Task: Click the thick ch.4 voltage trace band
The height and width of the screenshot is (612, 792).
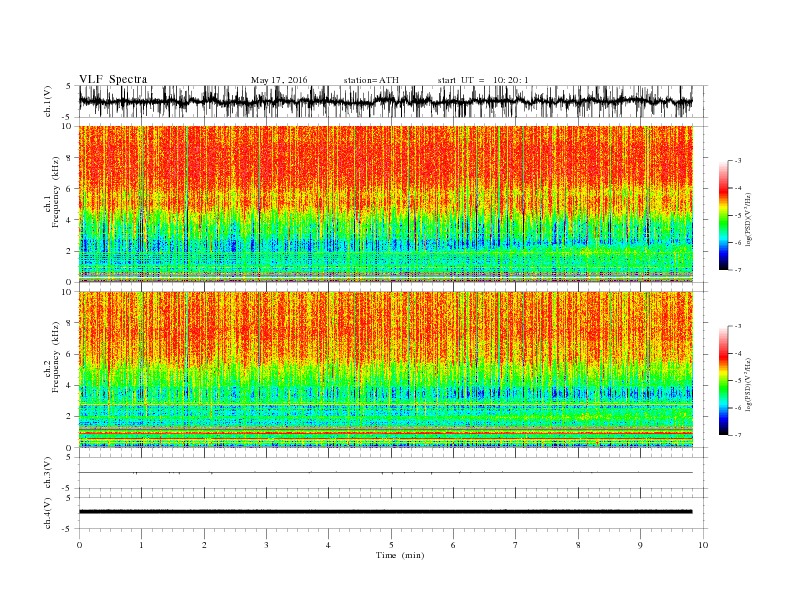Action: [385, 512]
